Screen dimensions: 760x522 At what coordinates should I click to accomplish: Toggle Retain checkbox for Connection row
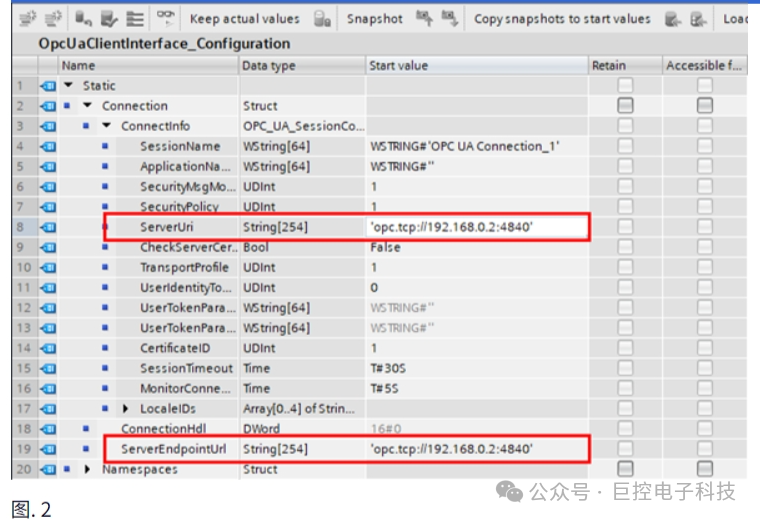625,106
